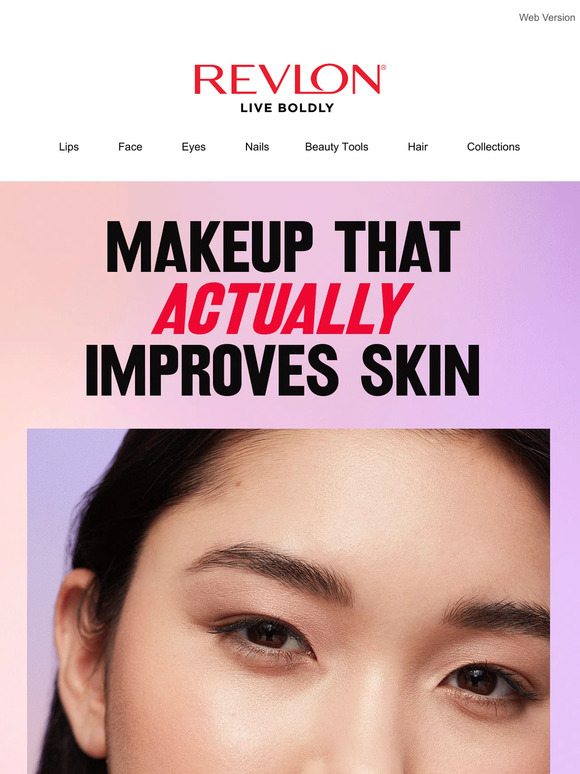Screen dimensions: 580x774
Task: Click the Makeup That headline text
Action: tap(283, 247)
